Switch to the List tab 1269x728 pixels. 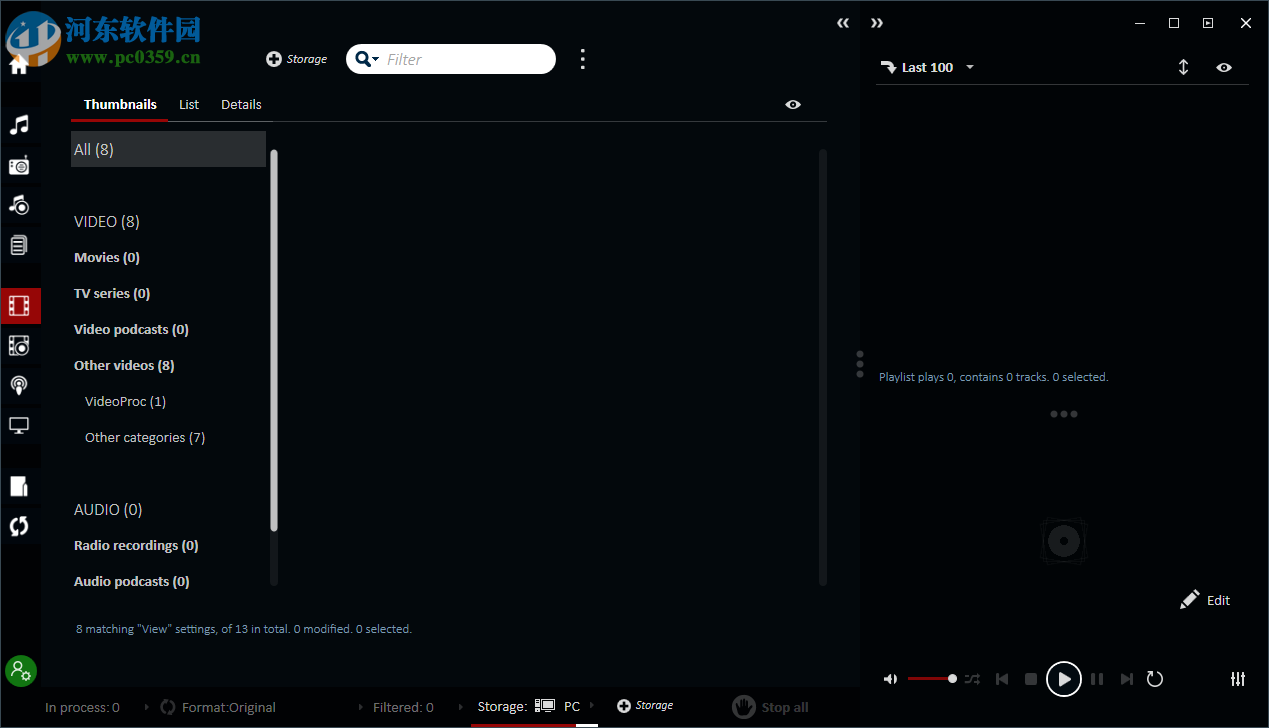(x=189, y=104)
